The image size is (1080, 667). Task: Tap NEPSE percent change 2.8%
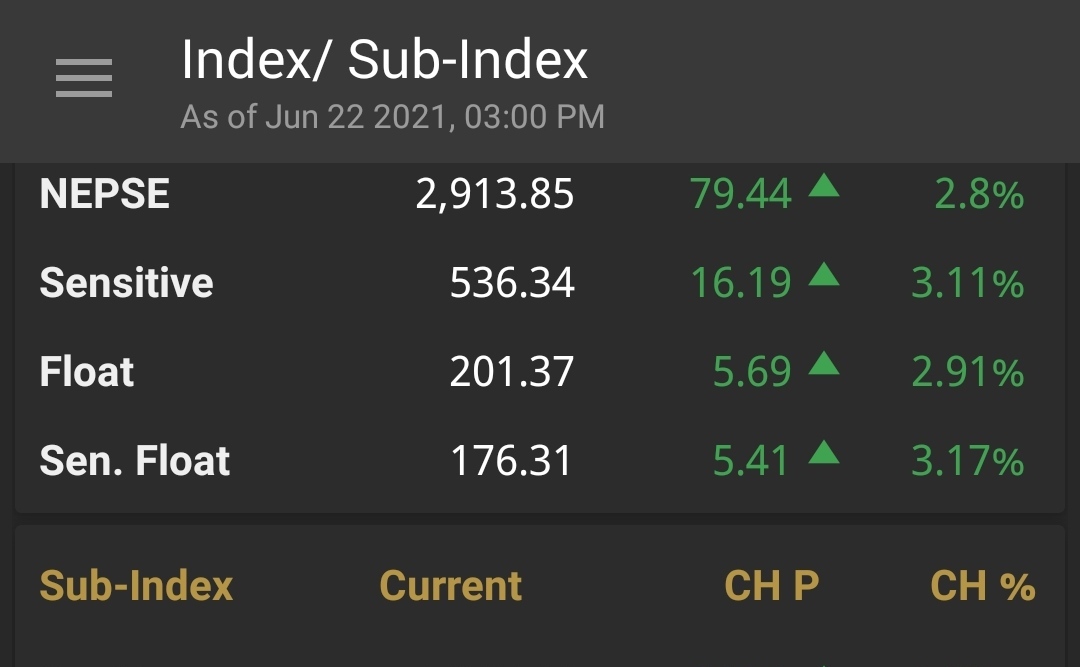979,194
